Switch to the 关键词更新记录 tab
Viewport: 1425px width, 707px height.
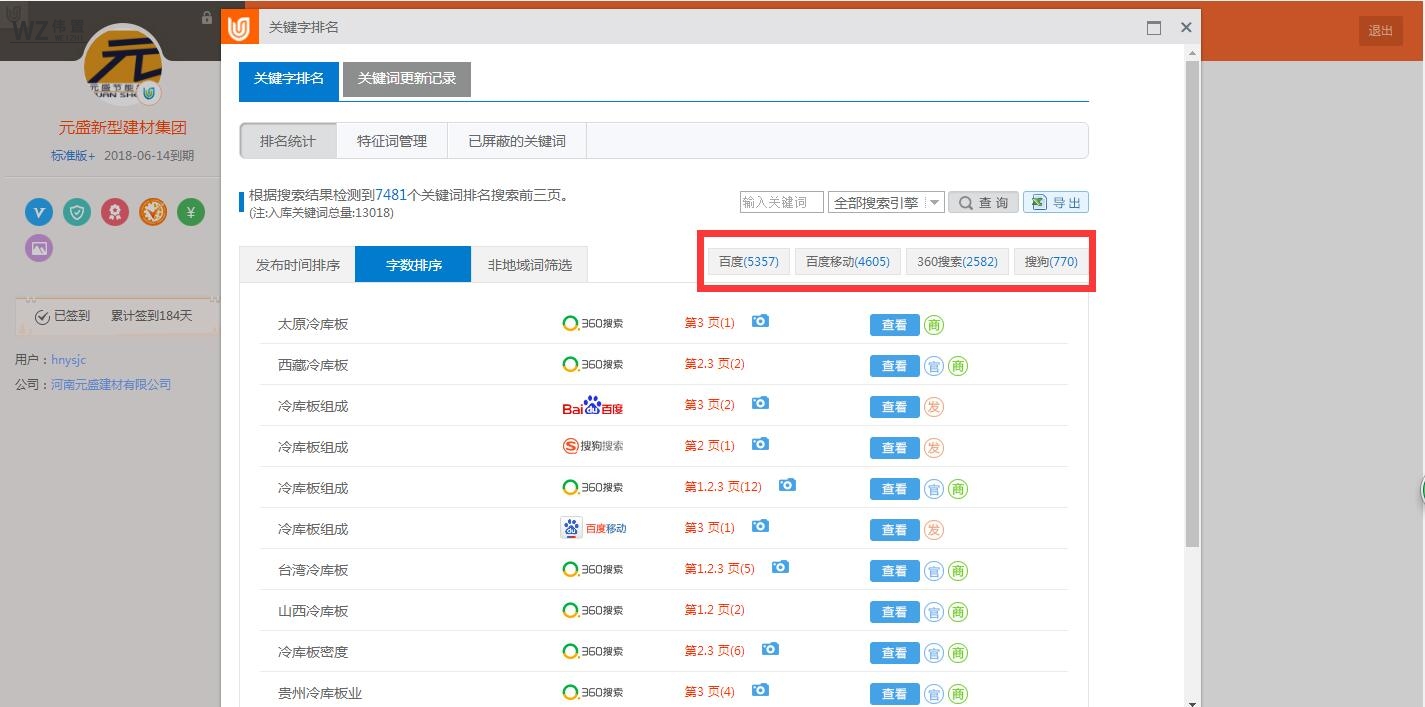406,79
